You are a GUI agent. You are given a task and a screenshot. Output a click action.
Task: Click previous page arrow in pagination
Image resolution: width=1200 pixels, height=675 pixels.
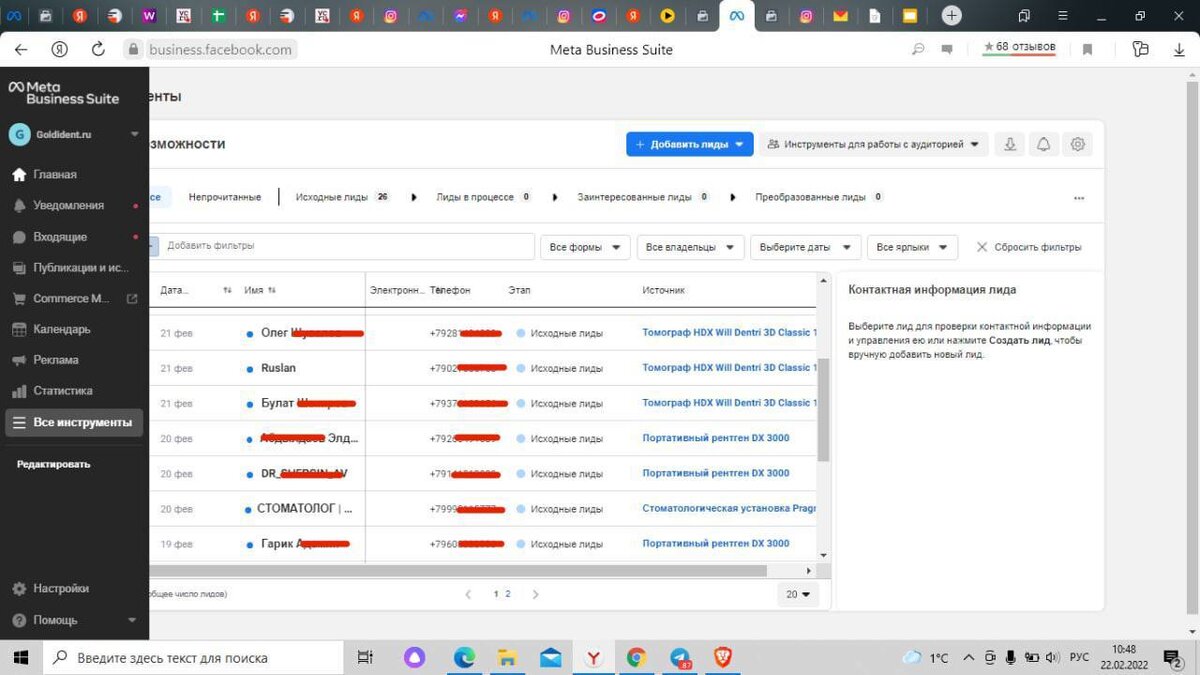point(468,594)
